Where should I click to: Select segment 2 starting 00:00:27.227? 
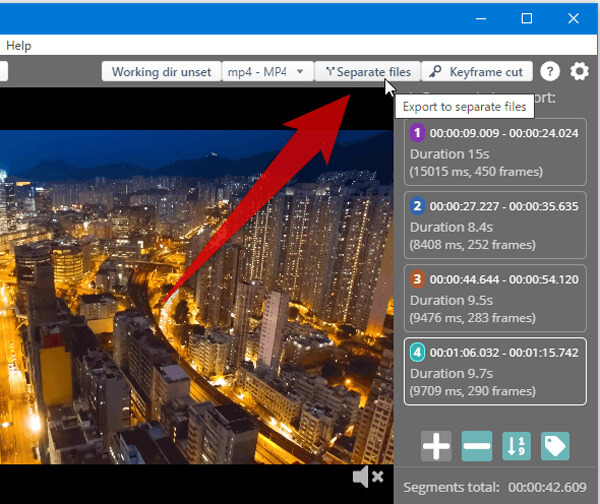pyautogui.click(x=495, y=225)
